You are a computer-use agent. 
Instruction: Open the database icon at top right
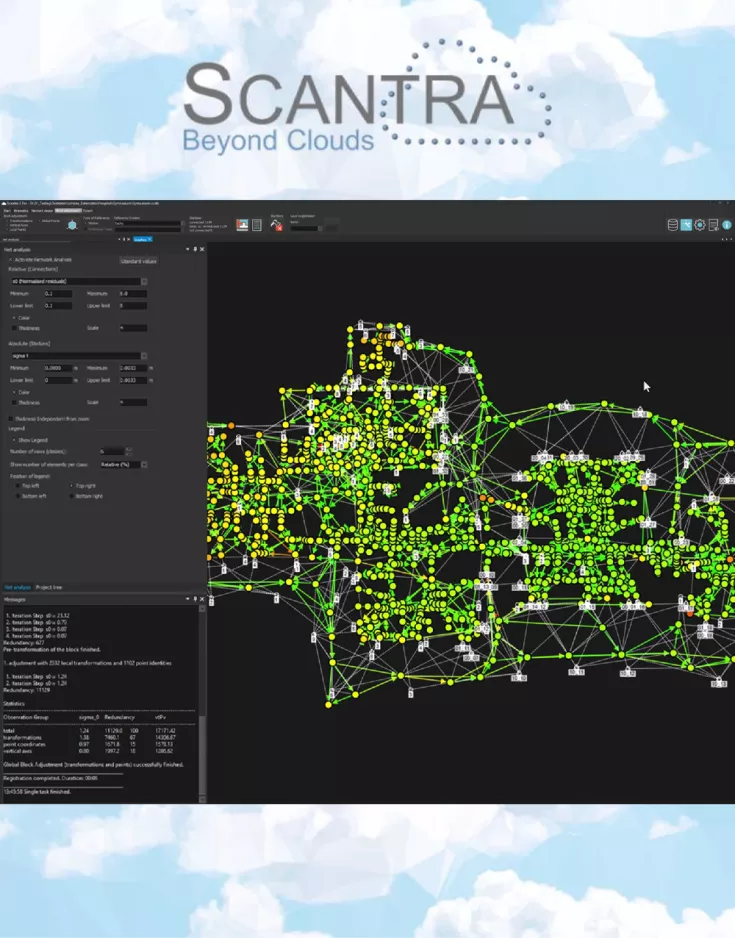coord(673,225)
